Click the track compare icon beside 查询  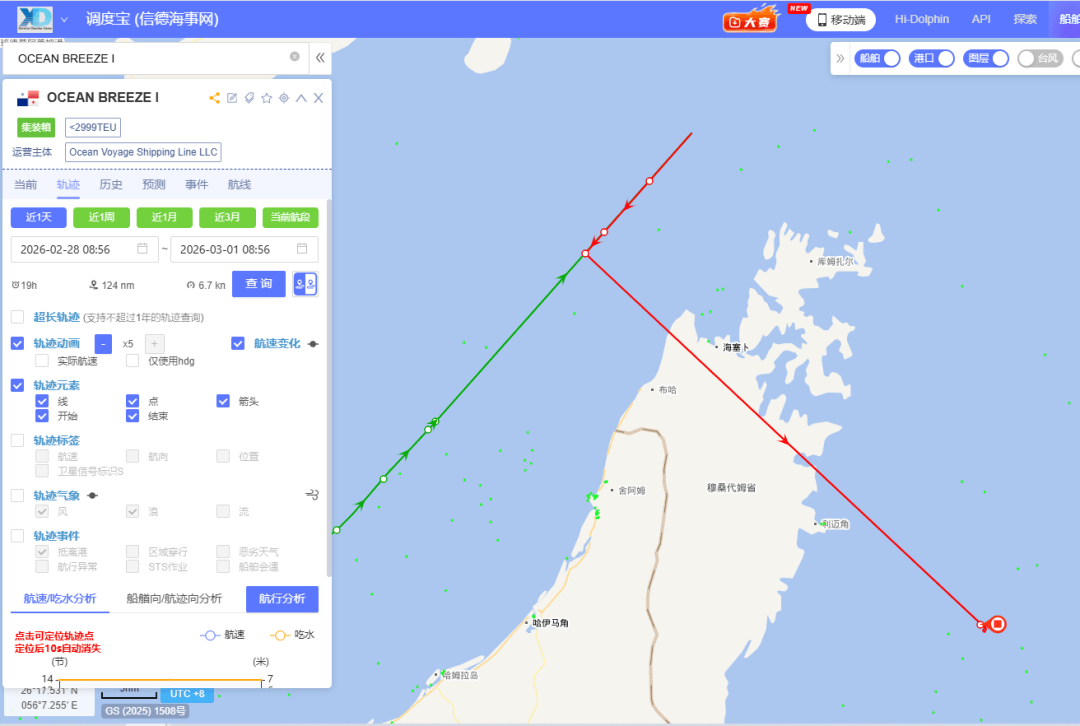coord(305,285)
